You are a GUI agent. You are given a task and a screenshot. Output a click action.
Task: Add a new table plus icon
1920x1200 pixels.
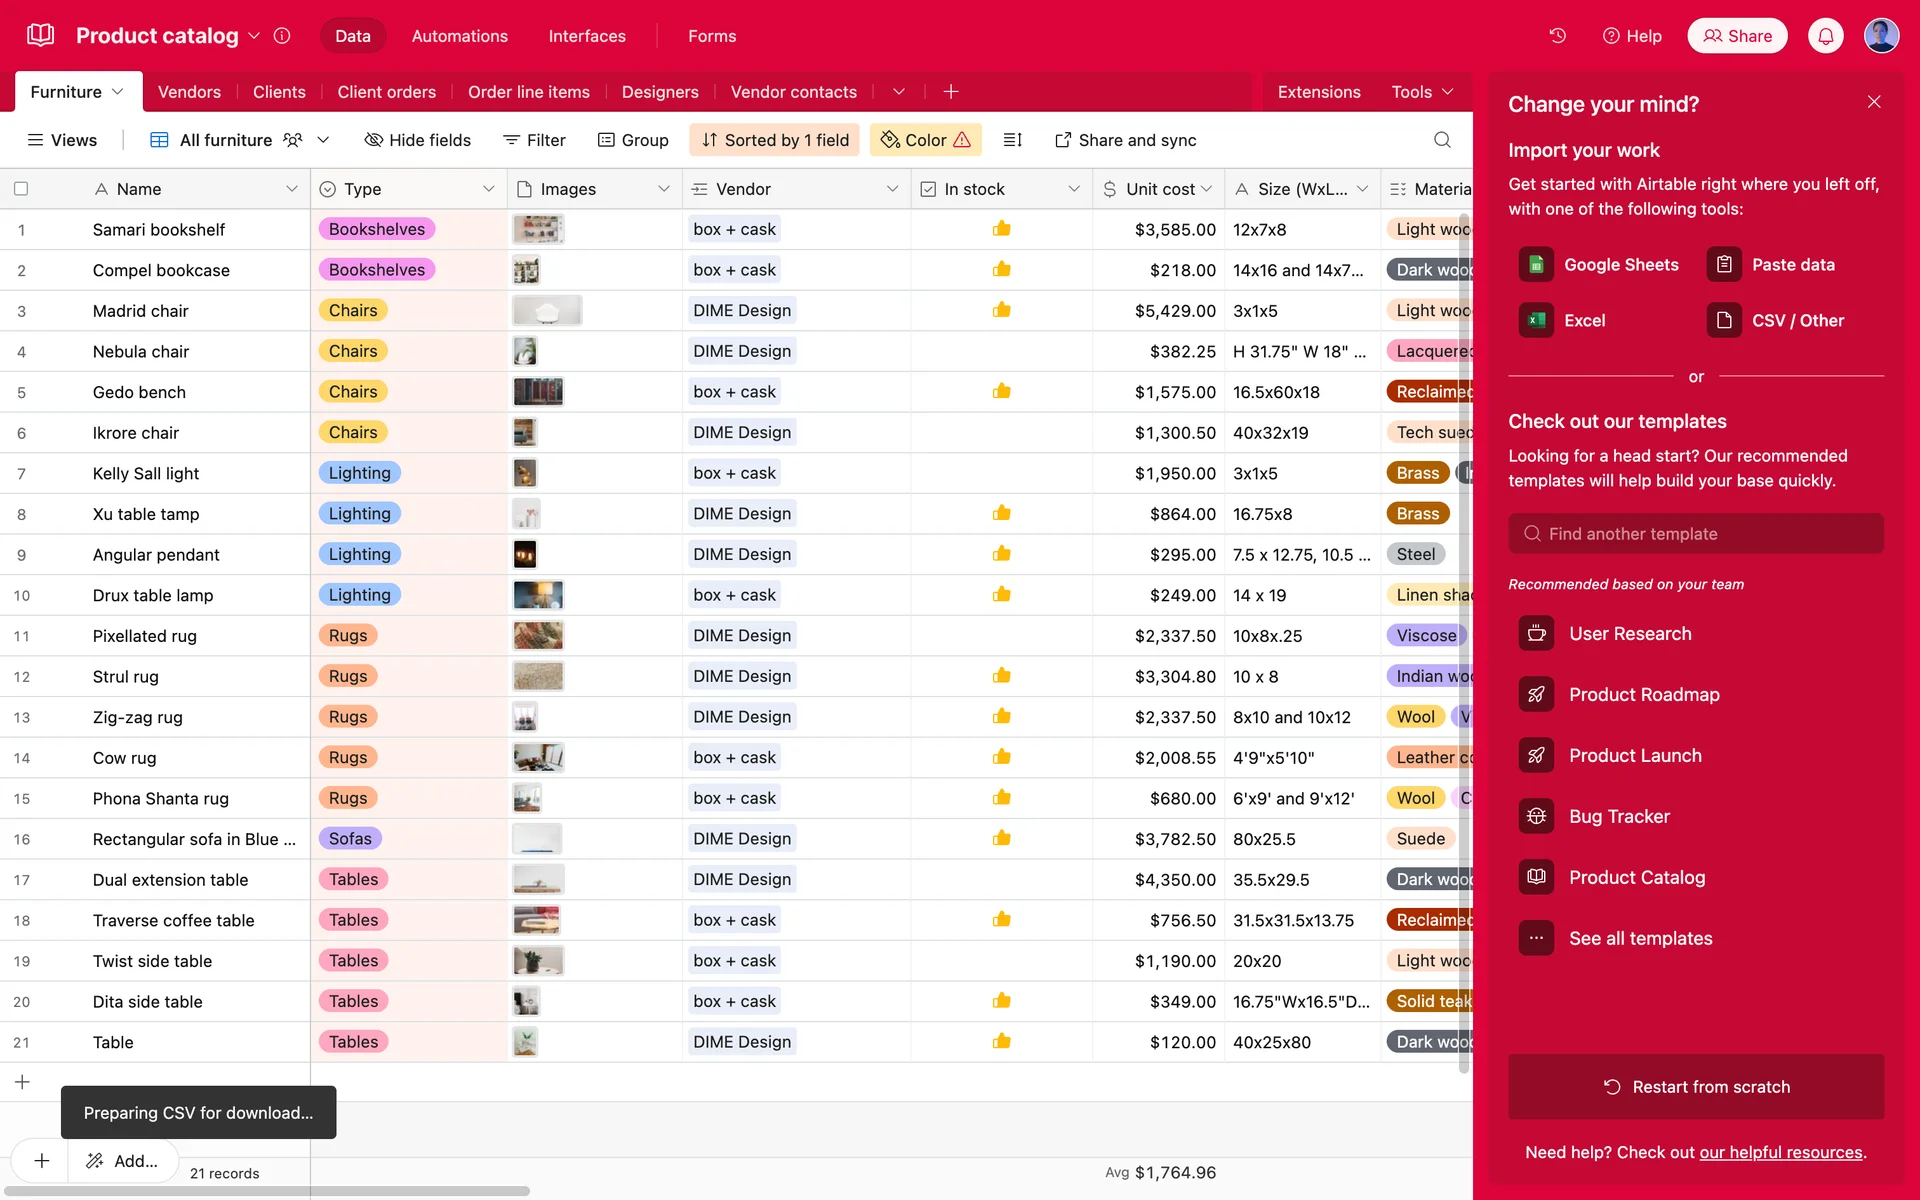951,92
